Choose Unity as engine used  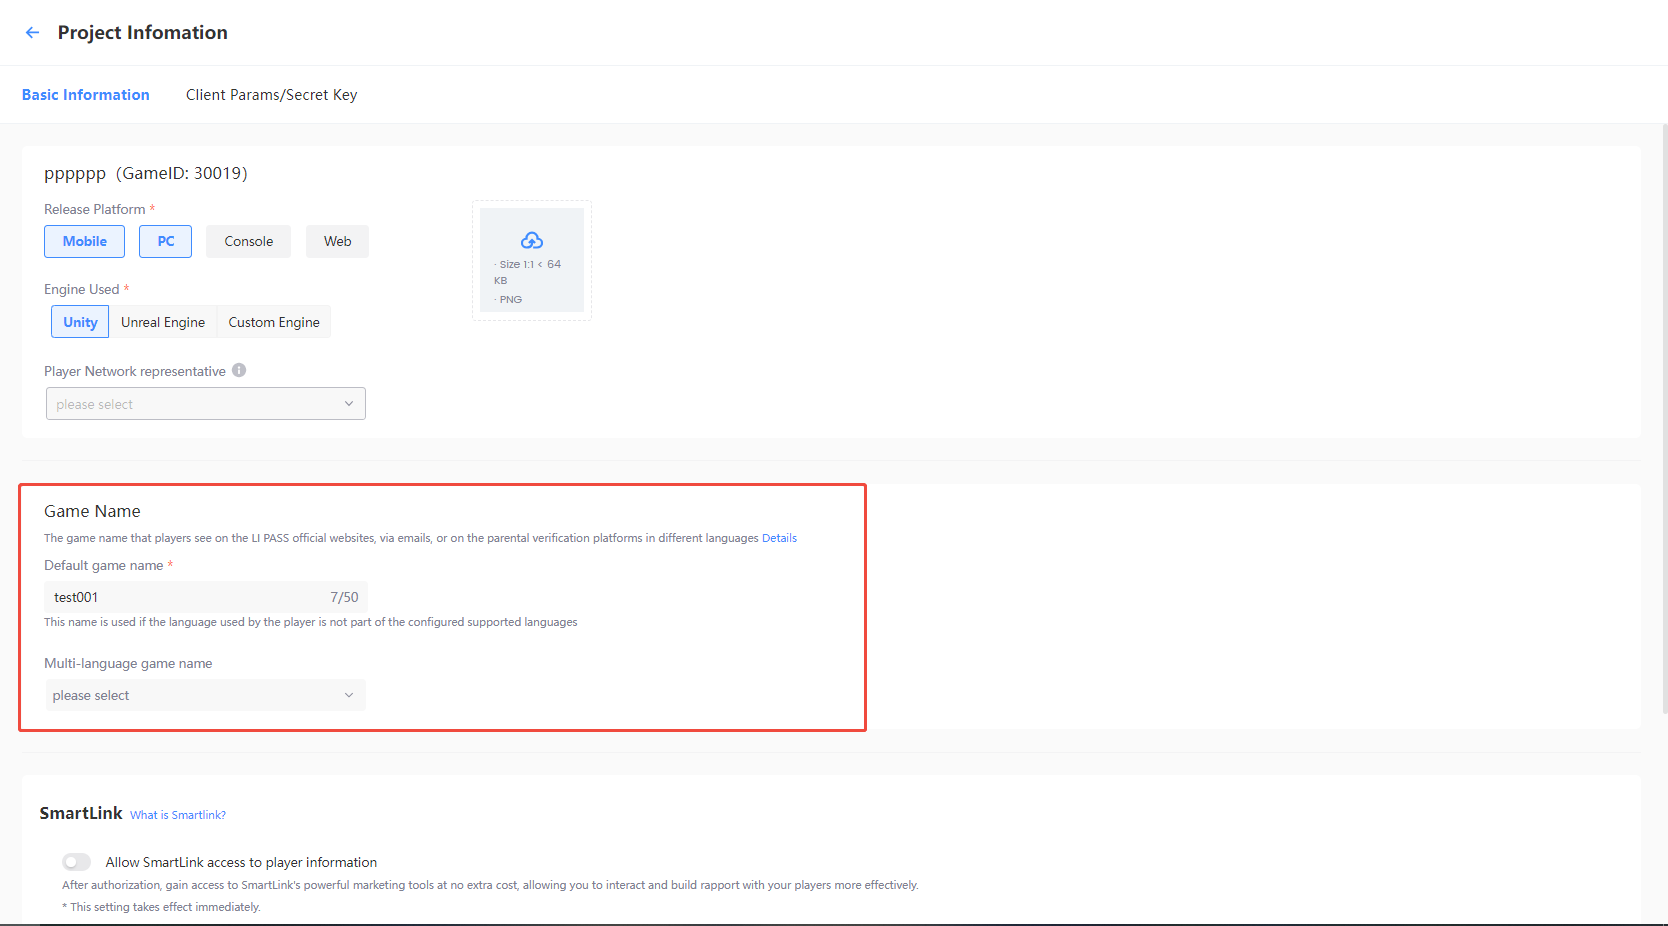(x=80, y=322)
